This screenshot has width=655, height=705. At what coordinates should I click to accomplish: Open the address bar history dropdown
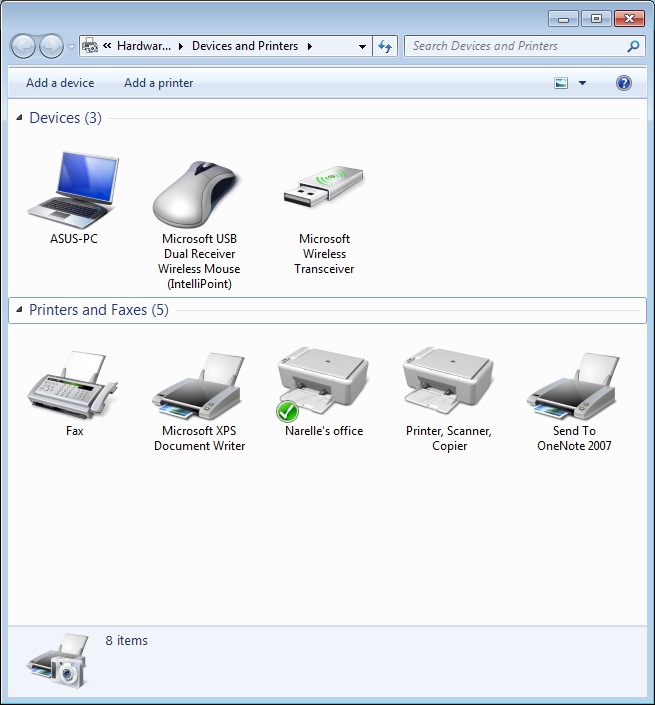pos(362,46)
